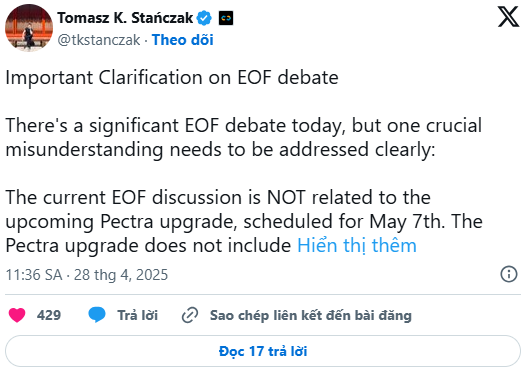
Task: Click the chain link copy icon
Action: click(x=190, y=315)
